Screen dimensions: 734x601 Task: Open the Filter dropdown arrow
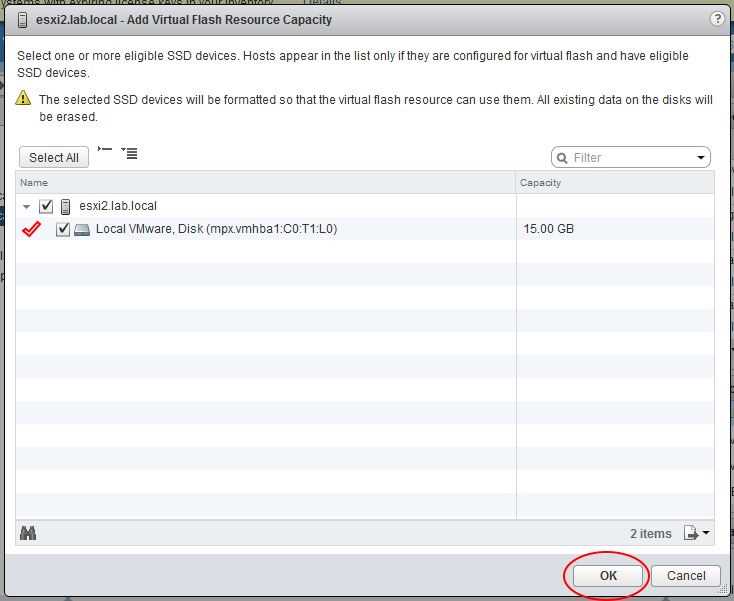(x=700, y=158)
